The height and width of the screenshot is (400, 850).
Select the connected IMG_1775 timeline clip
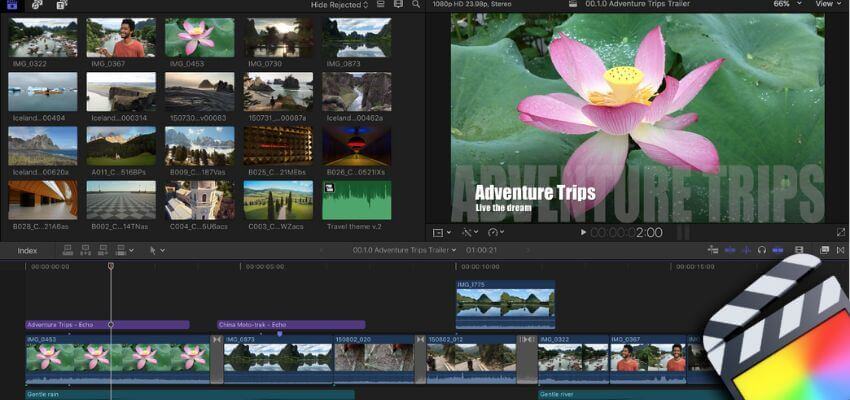(505, 305)
